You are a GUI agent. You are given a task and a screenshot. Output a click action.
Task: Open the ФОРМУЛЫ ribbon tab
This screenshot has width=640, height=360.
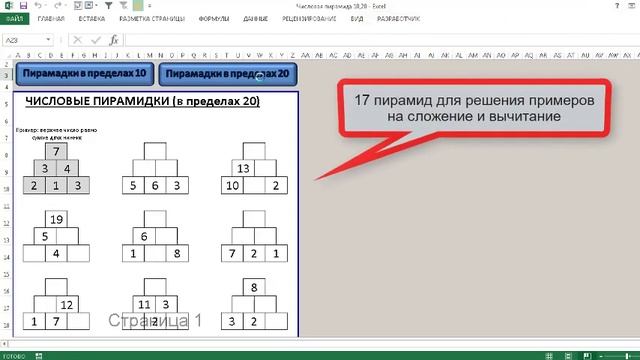click(x=213, y=19)
